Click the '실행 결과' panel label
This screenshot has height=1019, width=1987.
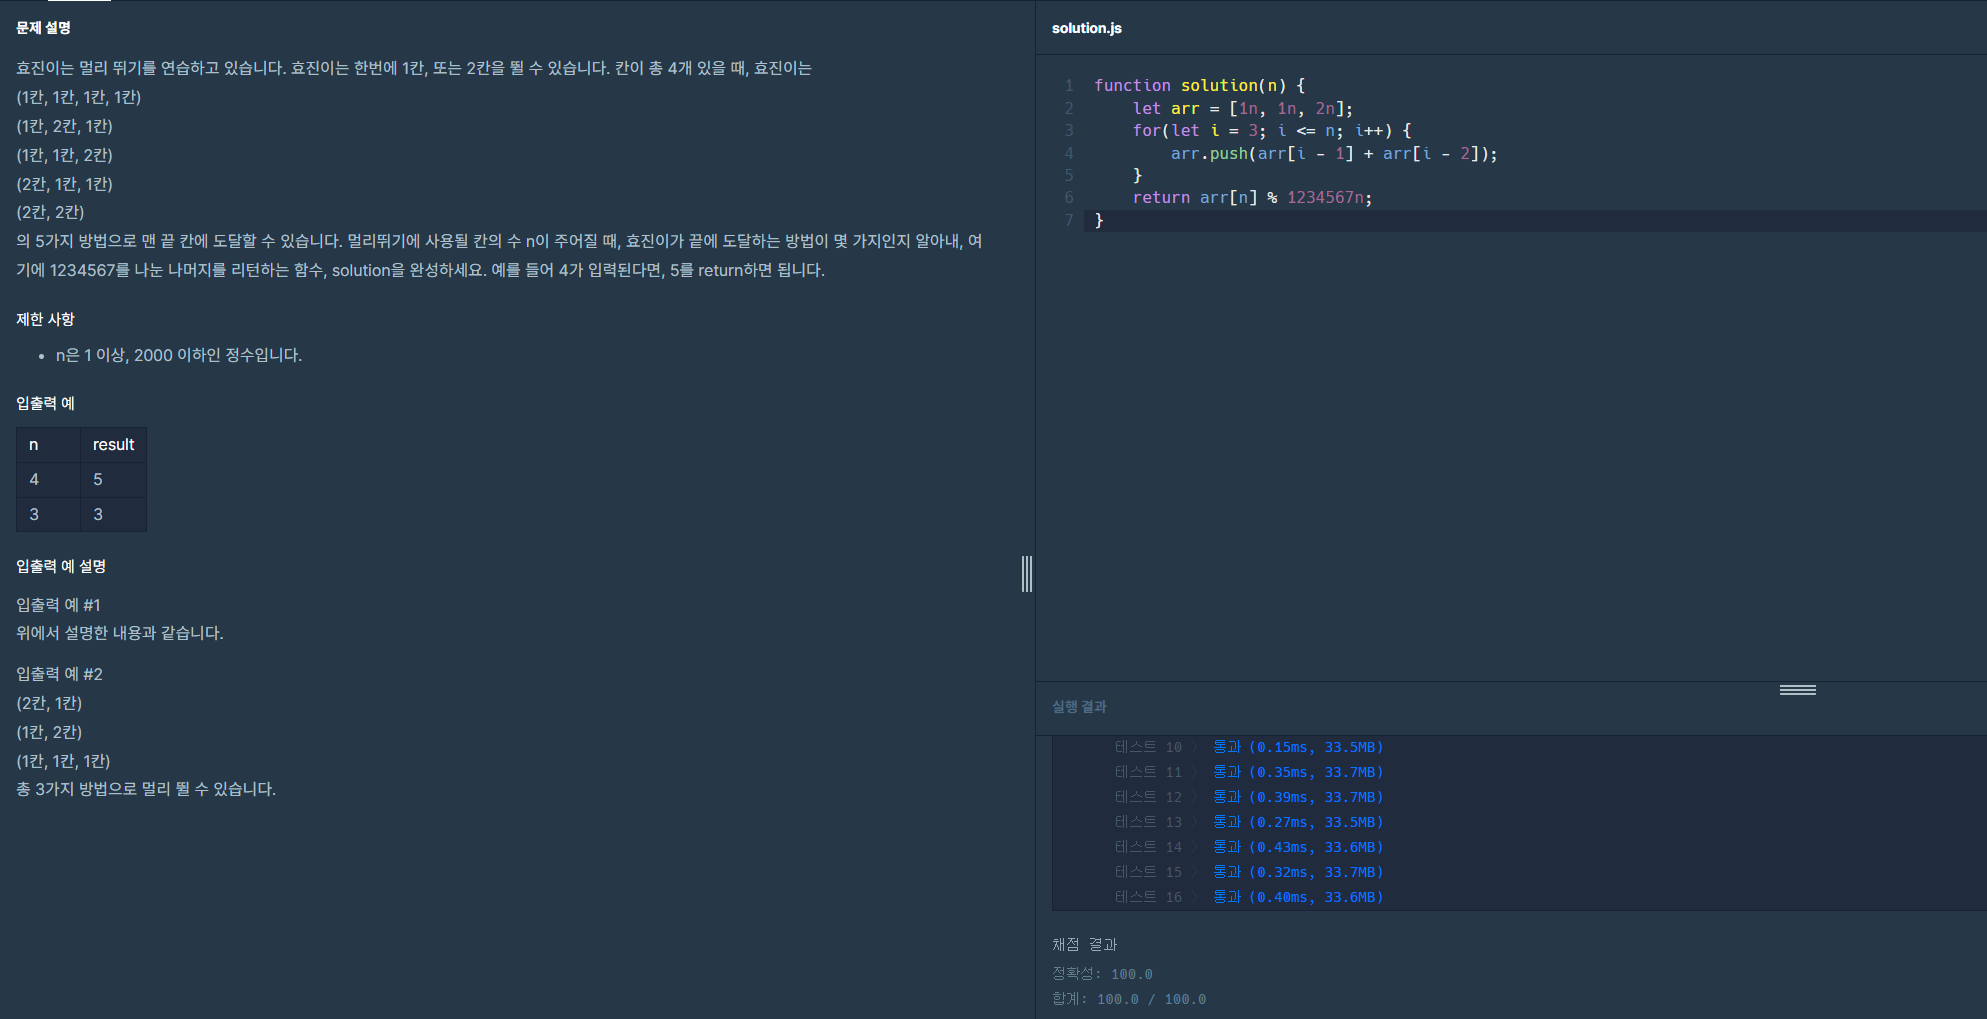point(1079,707)
